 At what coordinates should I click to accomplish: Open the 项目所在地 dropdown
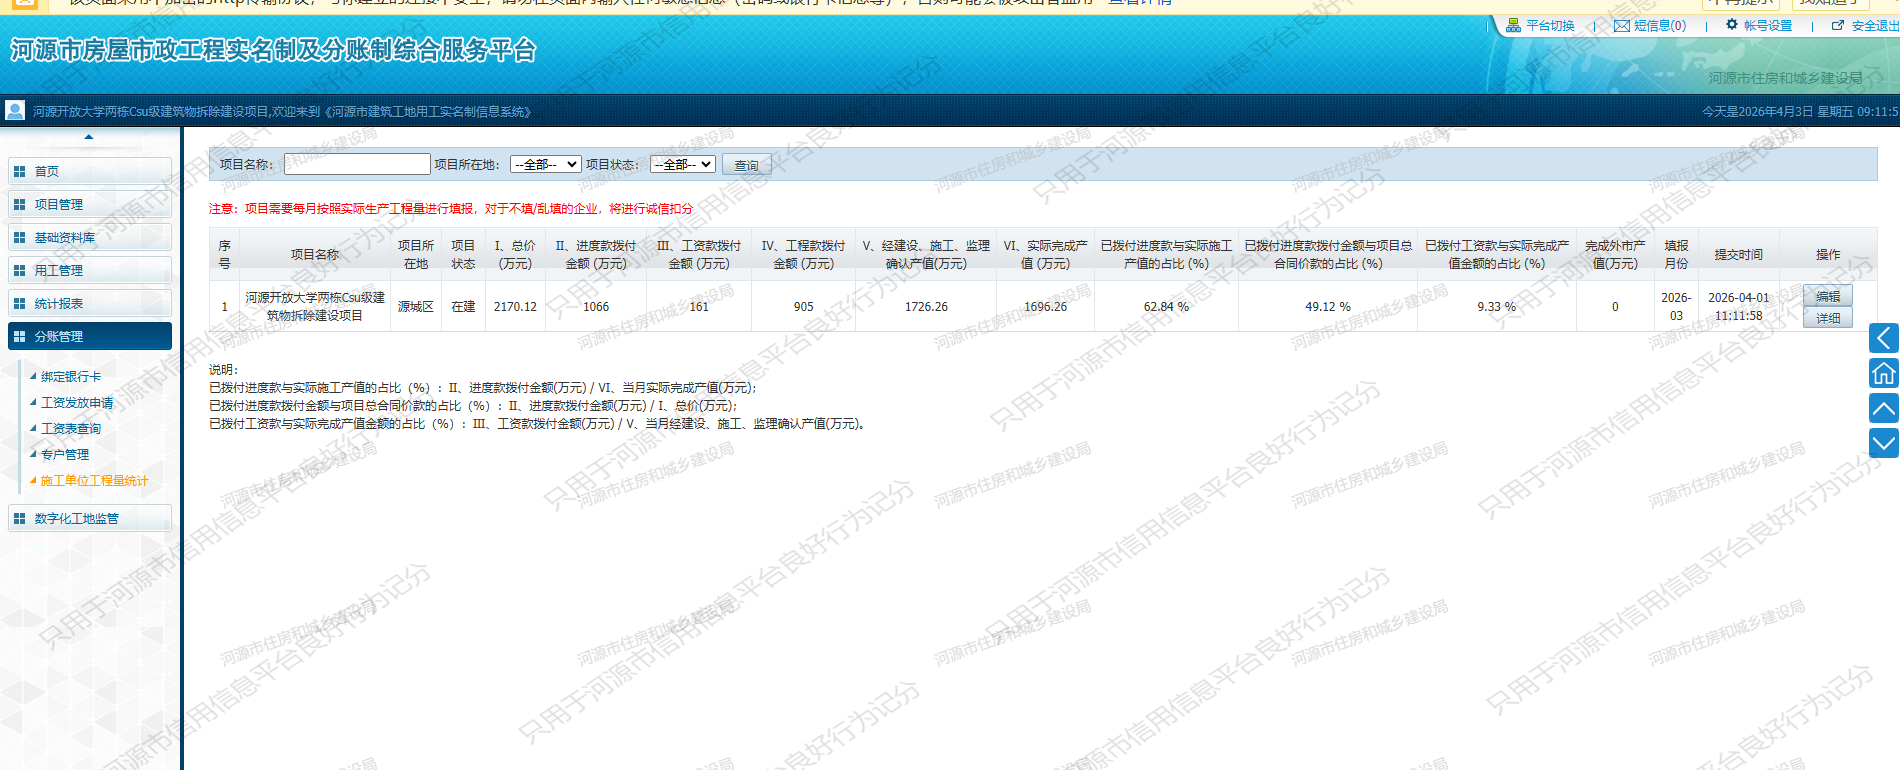tap(545, 164)
